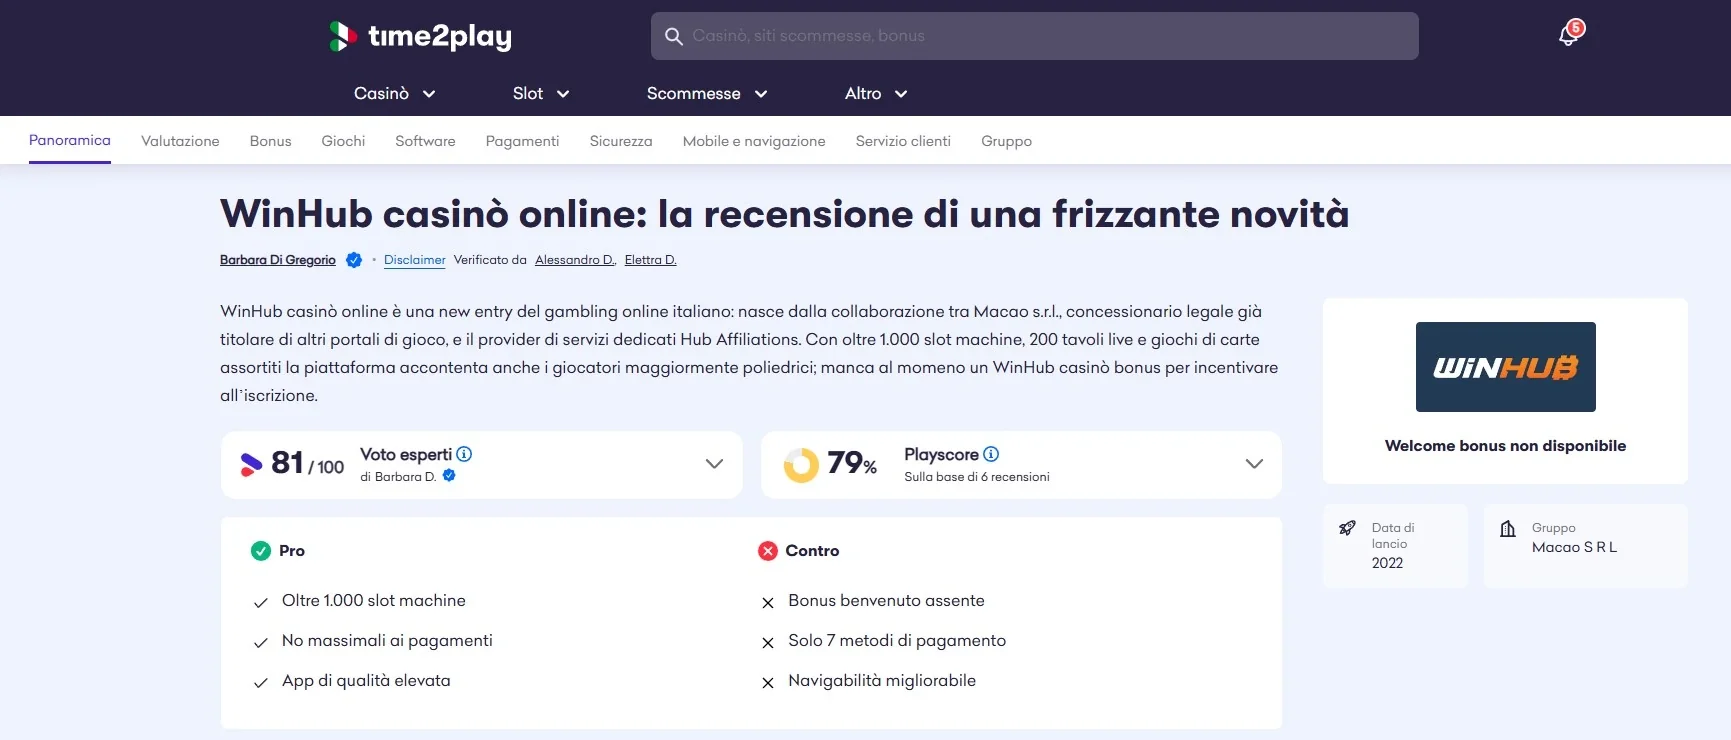Select the Panoramica tab
The height and width of the screenshot is (740, 1731).
tap(70, 141)
